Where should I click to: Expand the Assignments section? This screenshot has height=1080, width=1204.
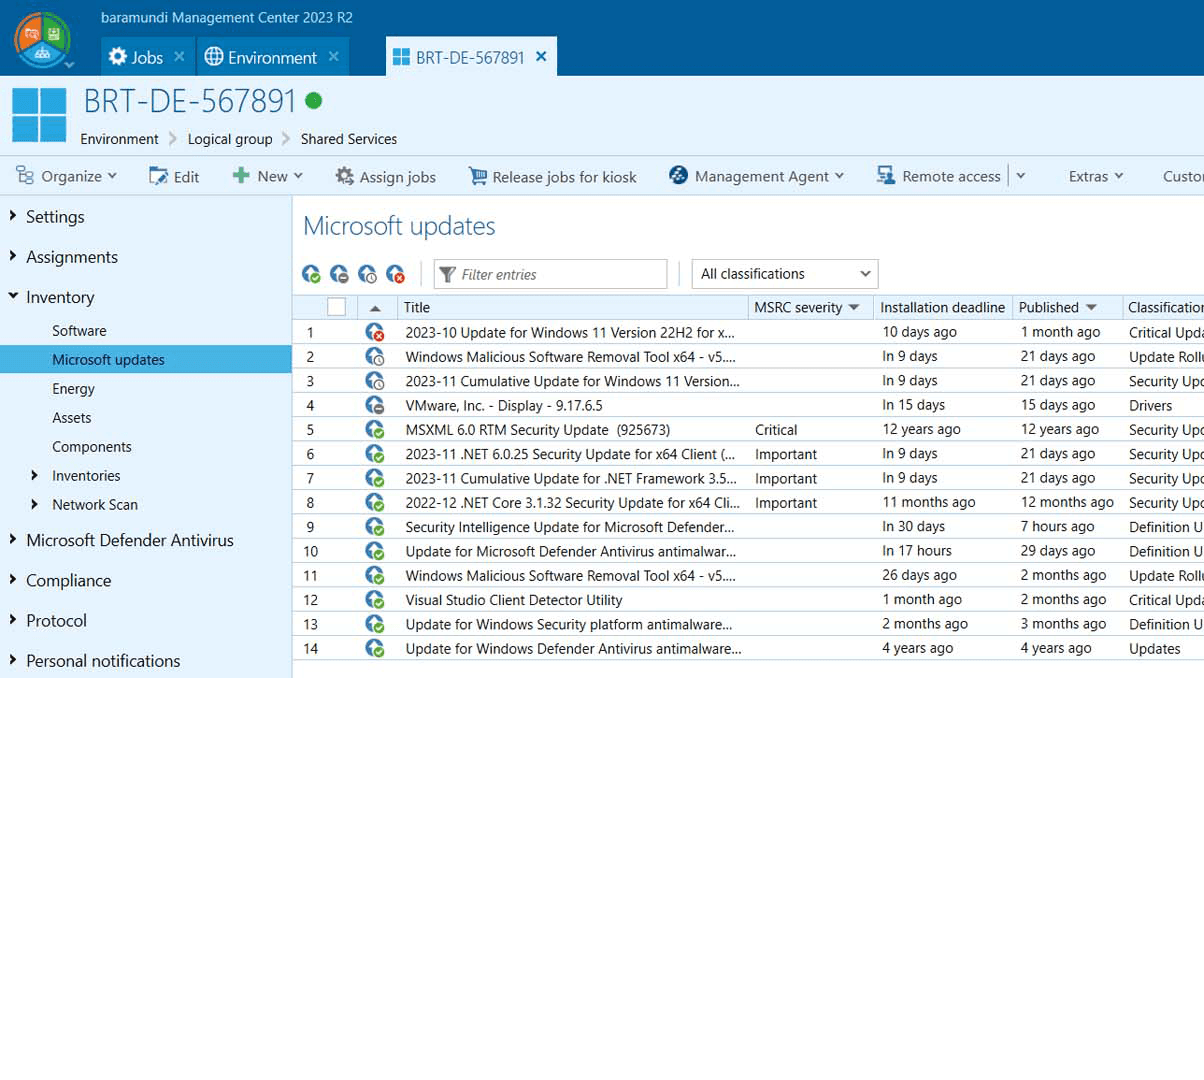point(13,256)
